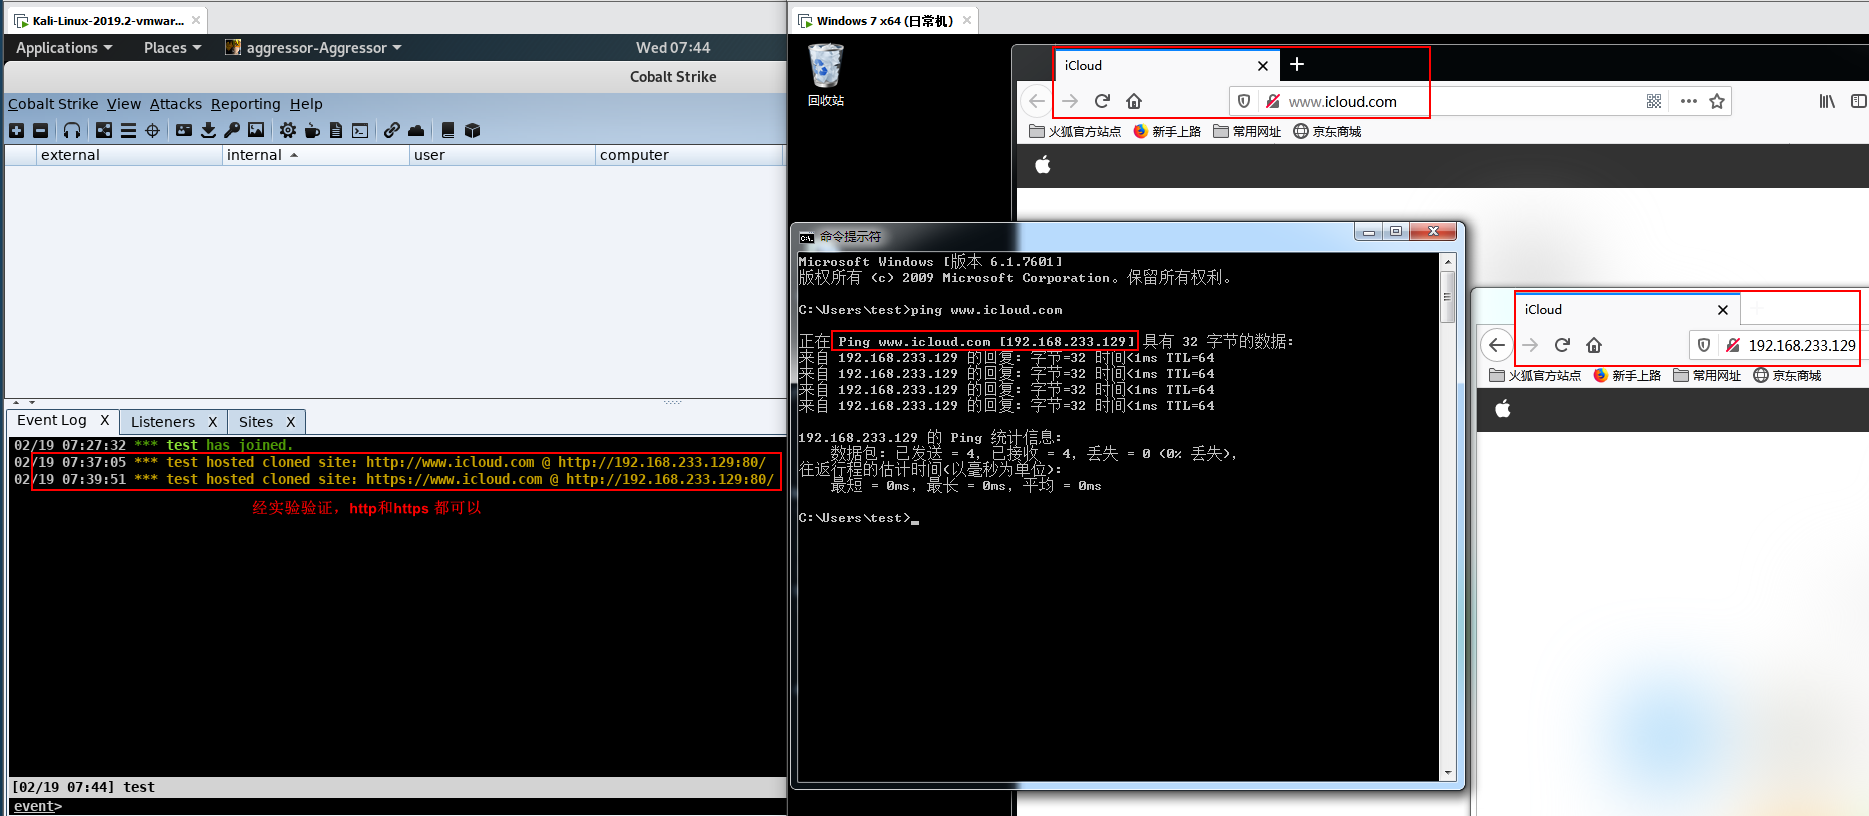1869x816 pixels.
Task: Click the chain-link Host a file icon
Action: [392, 130]
